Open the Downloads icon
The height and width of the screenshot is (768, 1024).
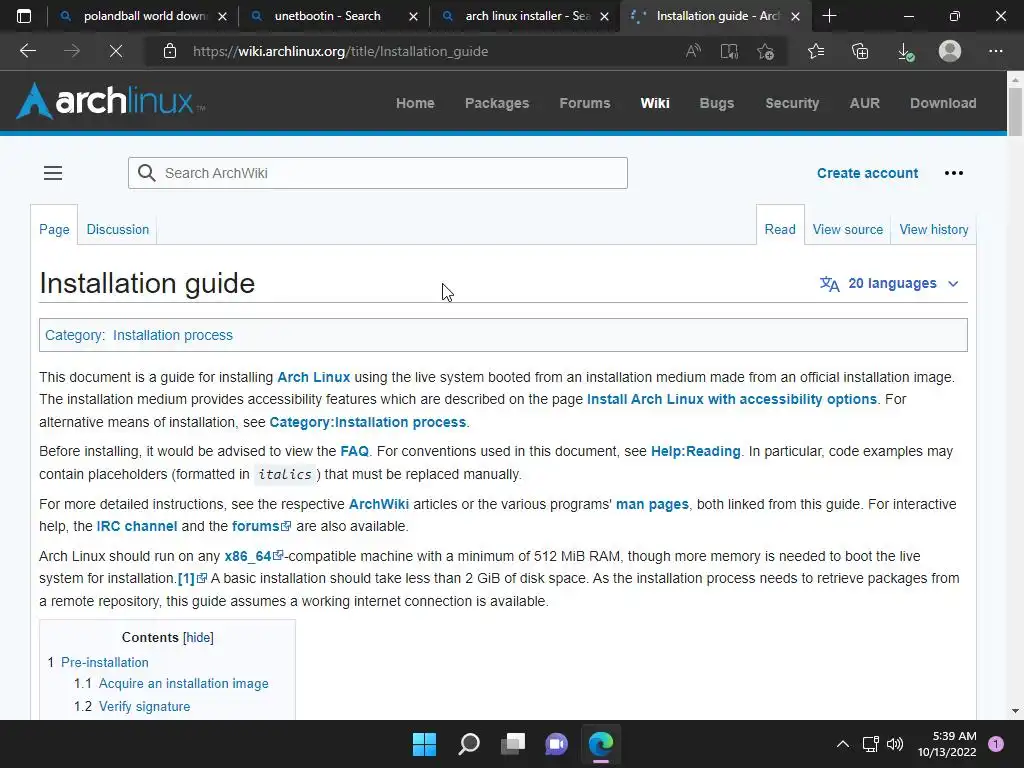tap(905, 52)
